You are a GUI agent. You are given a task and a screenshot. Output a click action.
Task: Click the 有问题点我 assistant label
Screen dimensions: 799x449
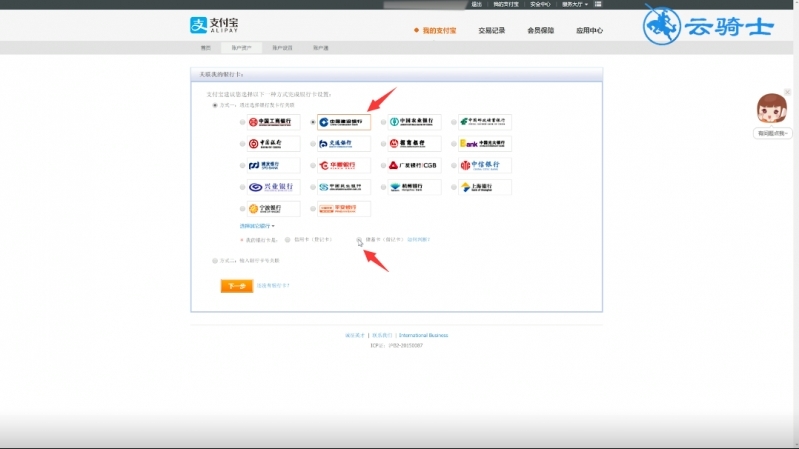773,133
